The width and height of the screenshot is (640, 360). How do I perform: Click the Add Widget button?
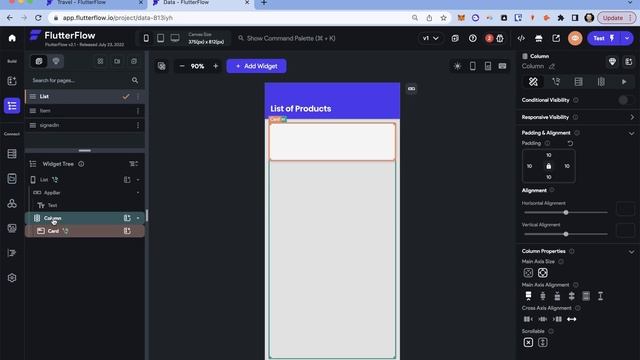(x=256, y=66)
